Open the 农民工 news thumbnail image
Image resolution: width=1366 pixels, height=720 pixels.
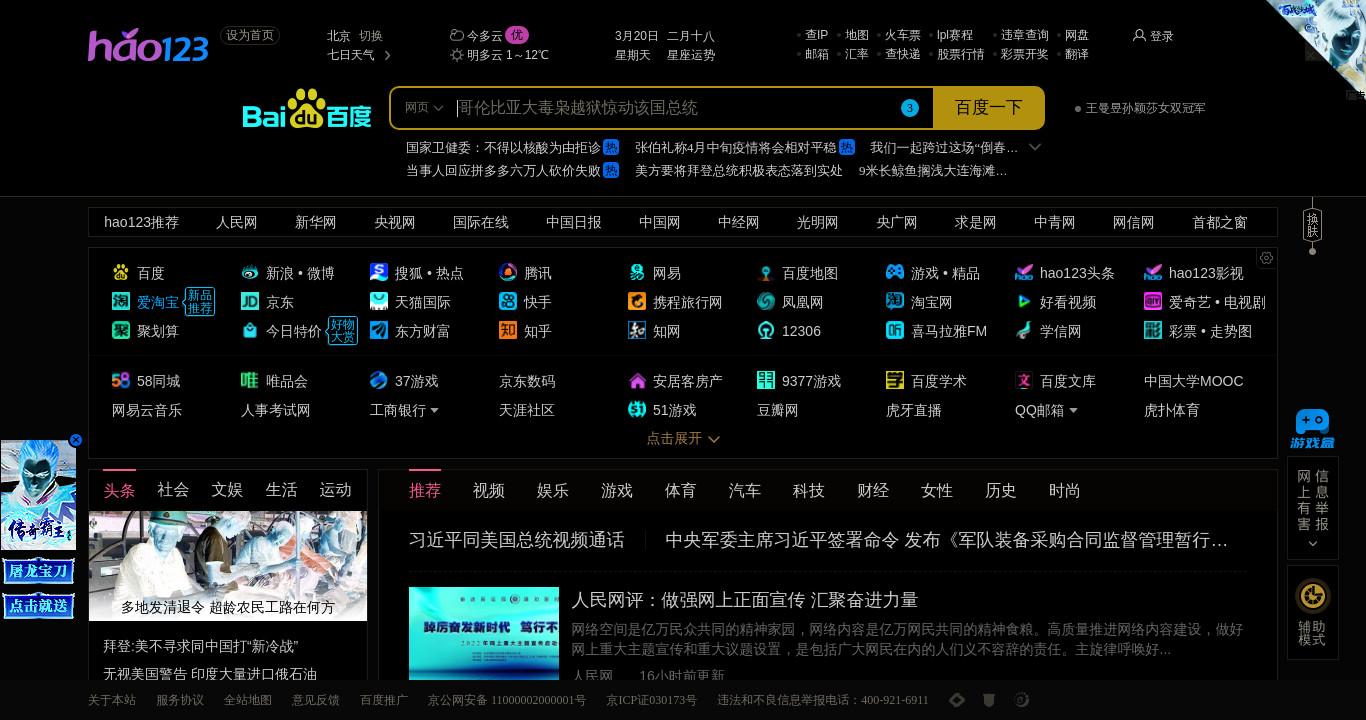pyautogui.click(x=228, y=566)
